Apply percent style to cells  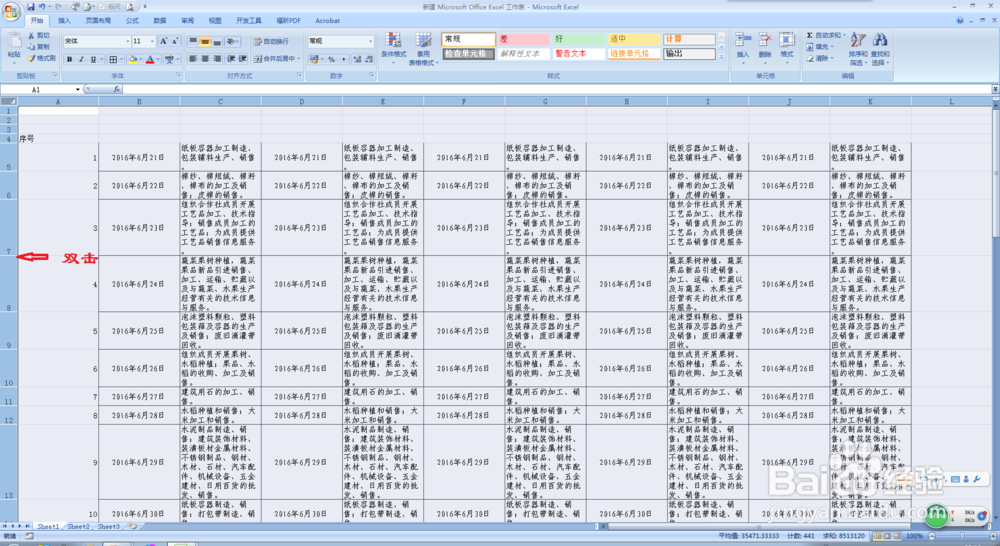pos(331,59)
